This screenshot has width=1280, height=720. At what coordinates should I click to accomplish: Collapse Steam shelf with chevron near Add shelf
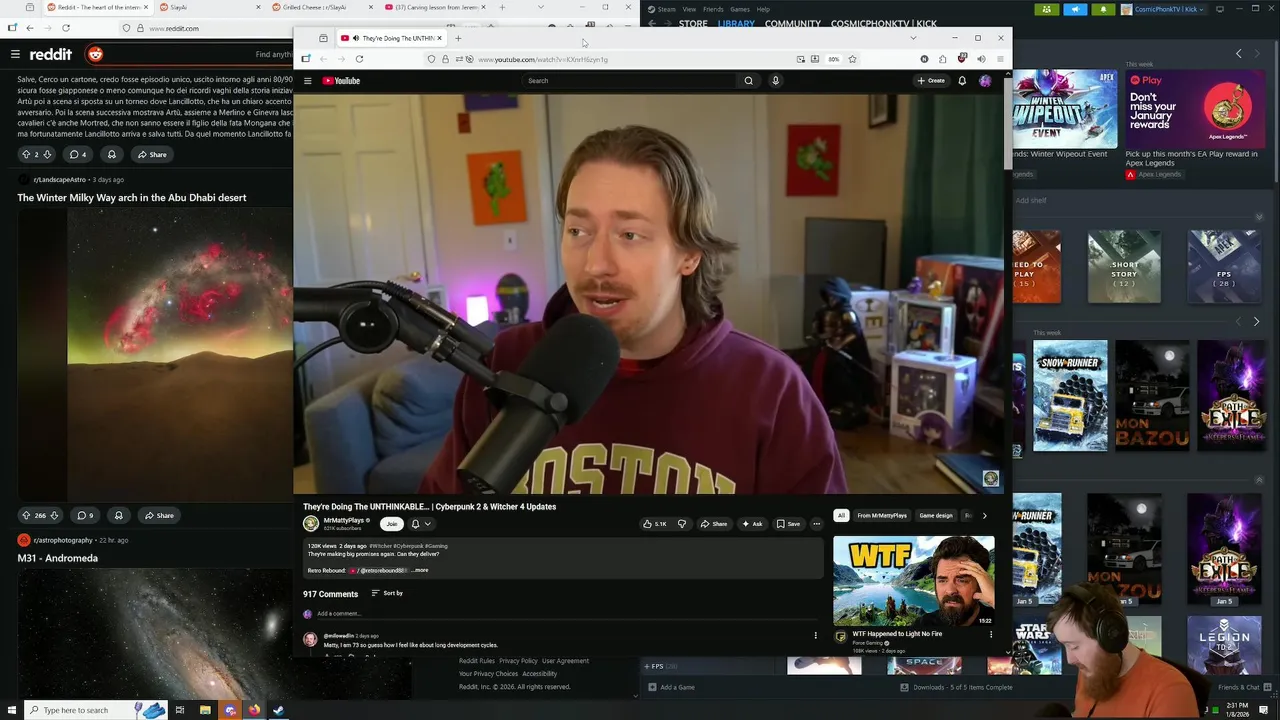[x=1259, y=217]
